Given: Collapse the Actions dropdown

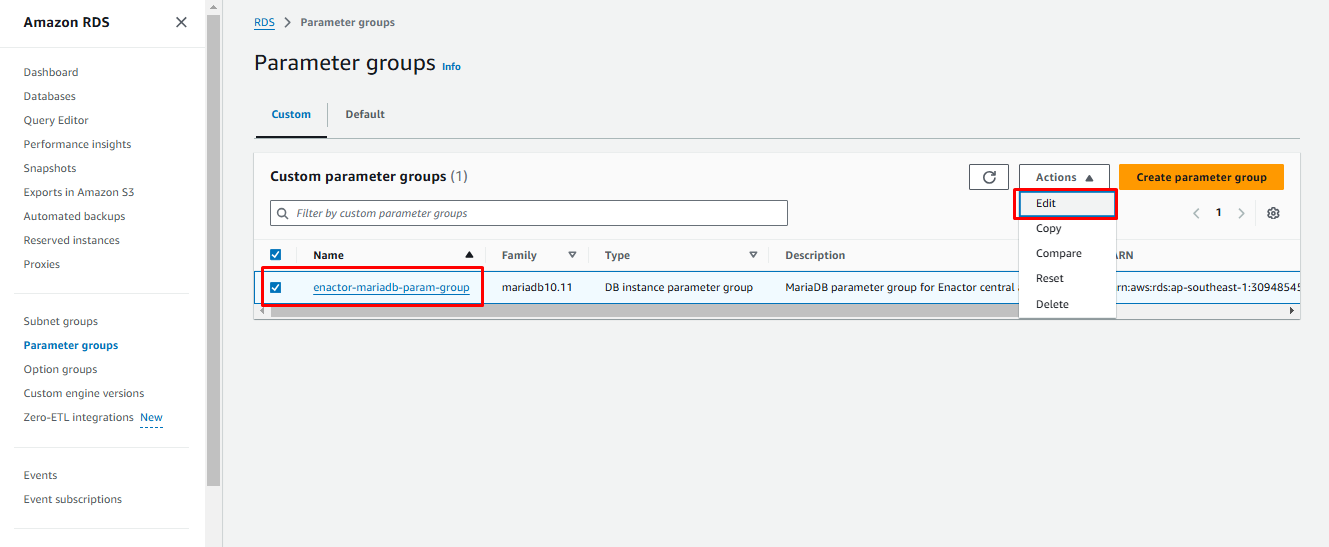Looking at the screenshot, I should point(1064,177).
